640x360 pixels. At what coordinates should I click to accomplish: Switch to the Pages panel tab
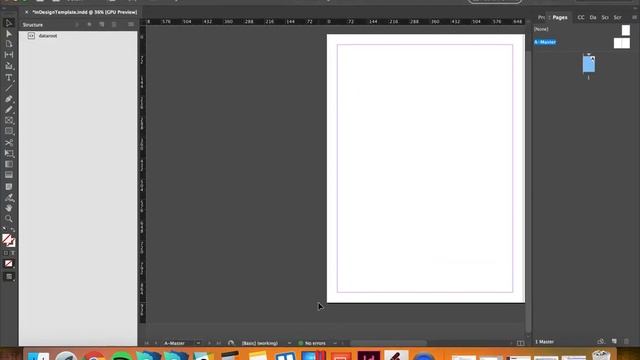click(560, 18)
